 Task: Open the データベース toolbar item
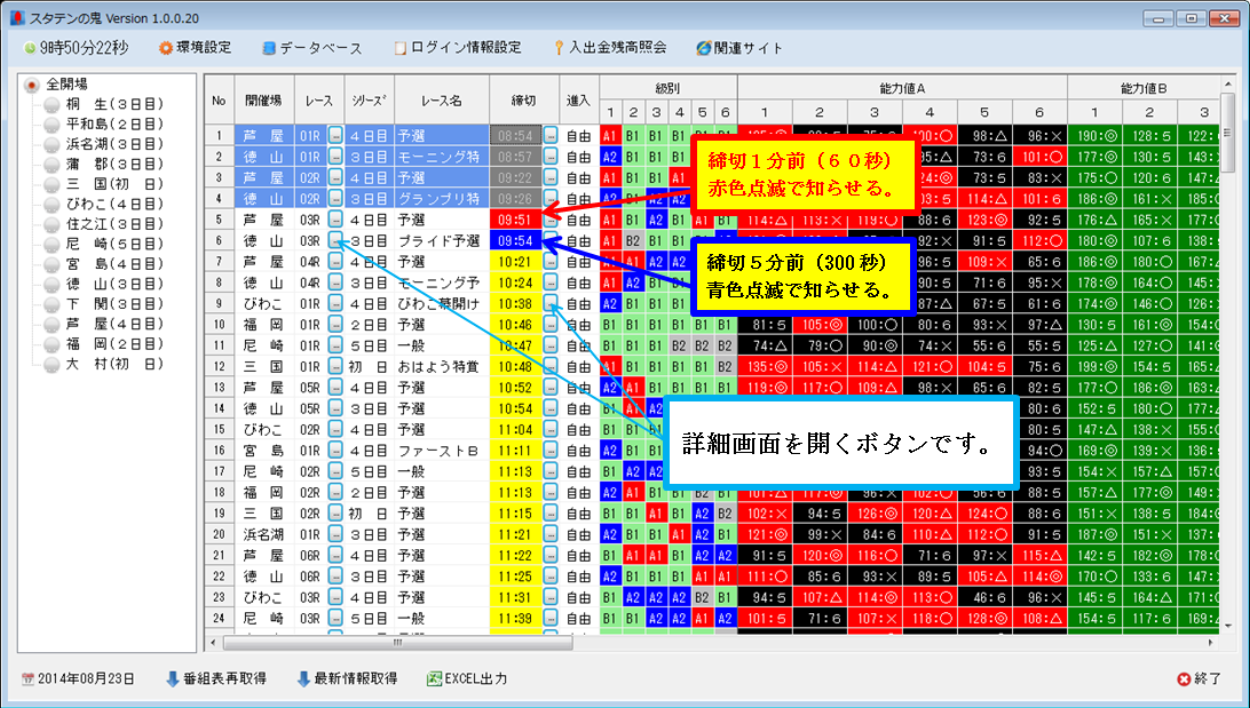click(311, 47)
